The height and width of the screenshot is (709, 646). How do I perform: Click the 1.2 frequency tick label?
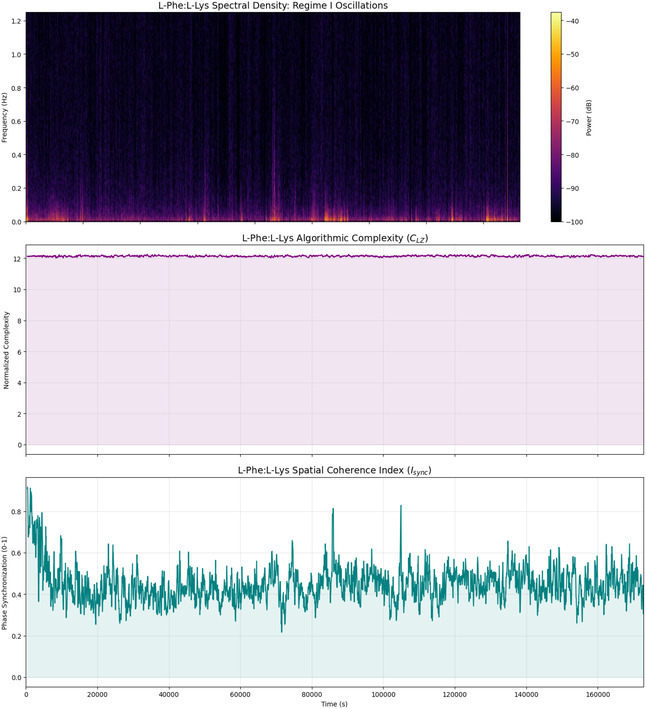pyautogui.click(x=16, y=21)
